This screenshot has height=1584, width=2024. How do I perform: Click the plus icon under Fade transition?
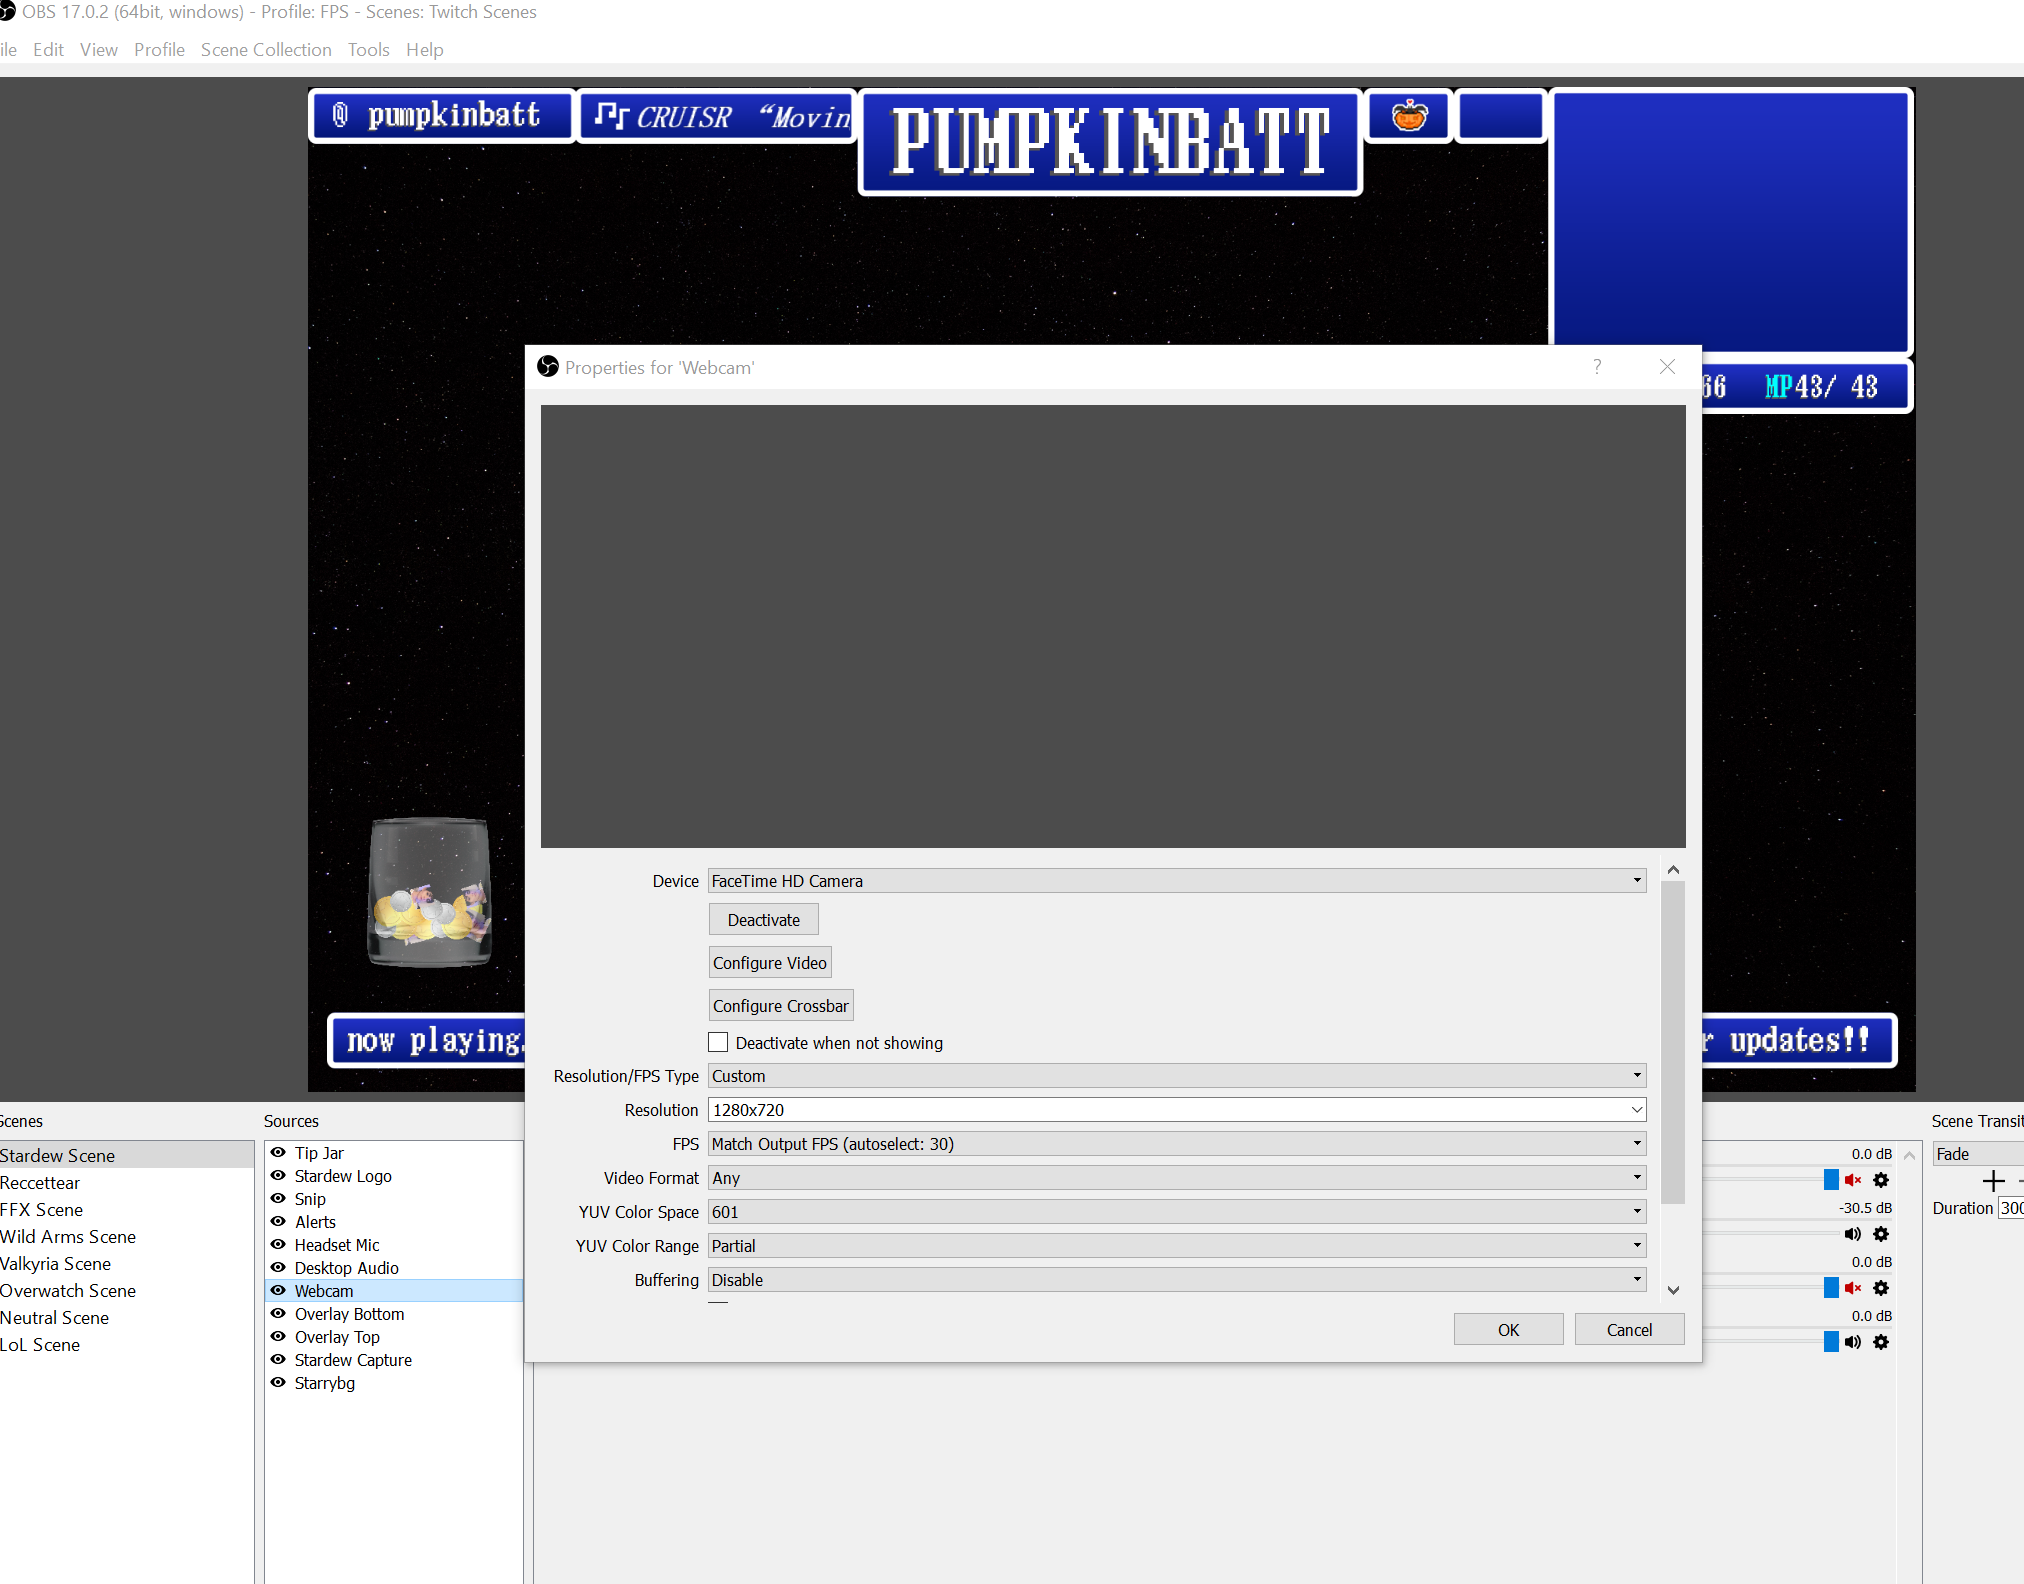[x=1993, y=1181]
